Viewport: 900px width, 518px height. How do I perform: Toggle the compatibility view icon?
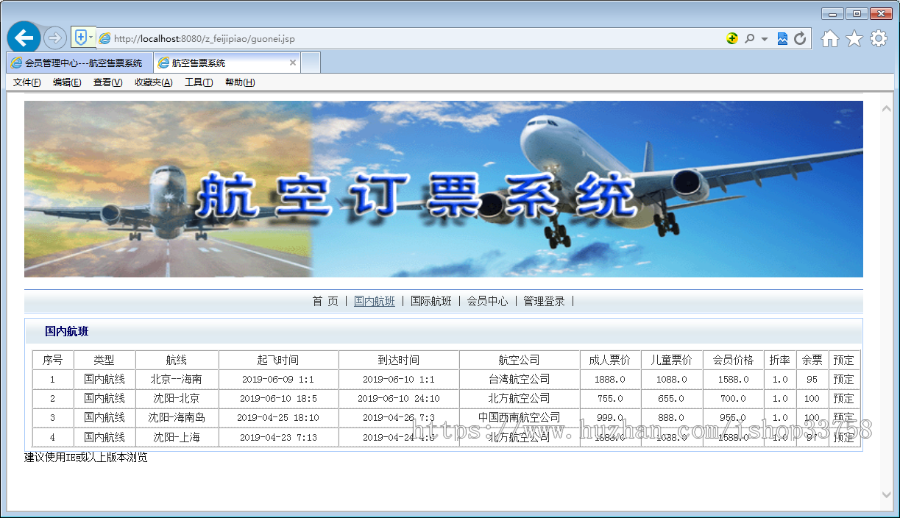(x=782, y=38)
